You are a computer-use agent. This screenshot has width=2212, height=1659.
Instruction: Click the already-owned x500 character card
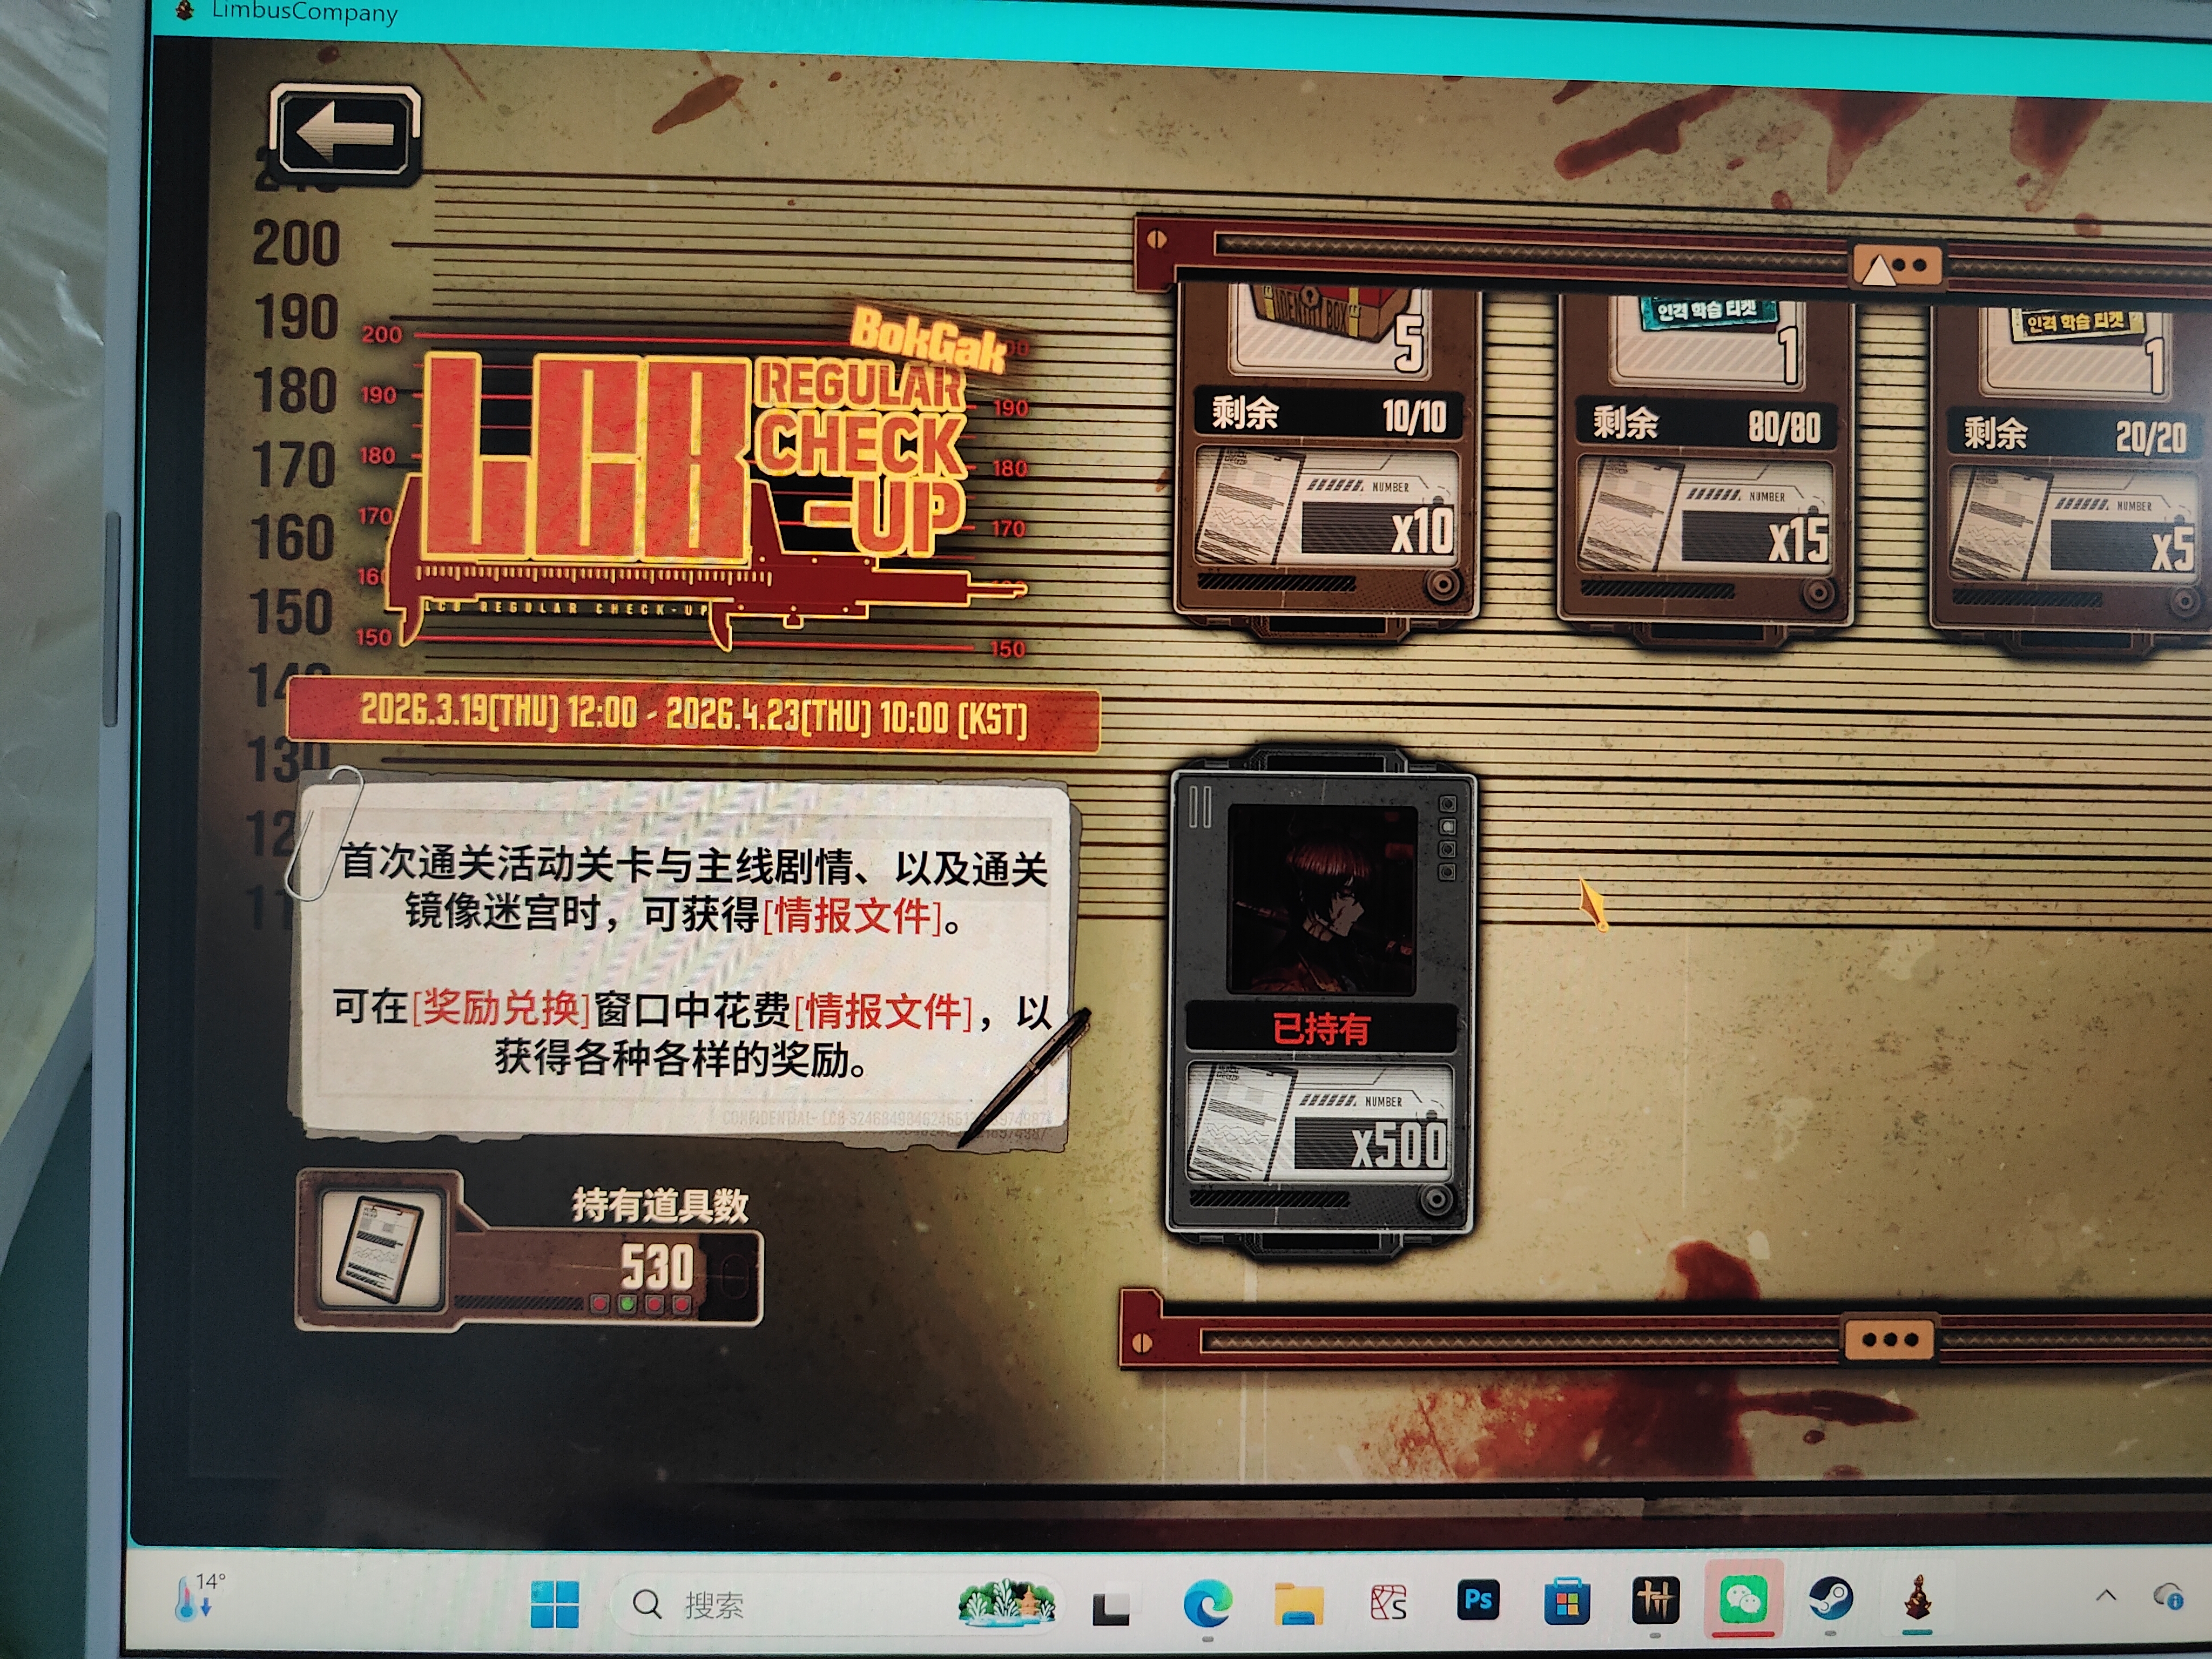point(1321,1001)
